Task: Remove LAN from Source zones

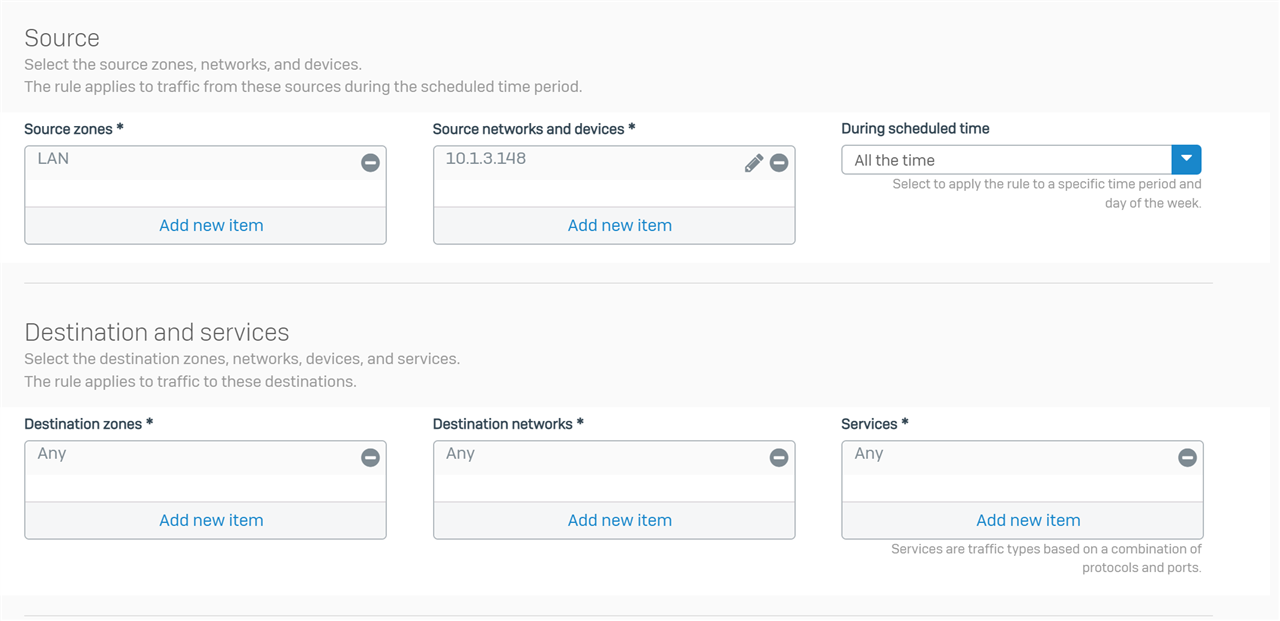Action: coord(370,162)
